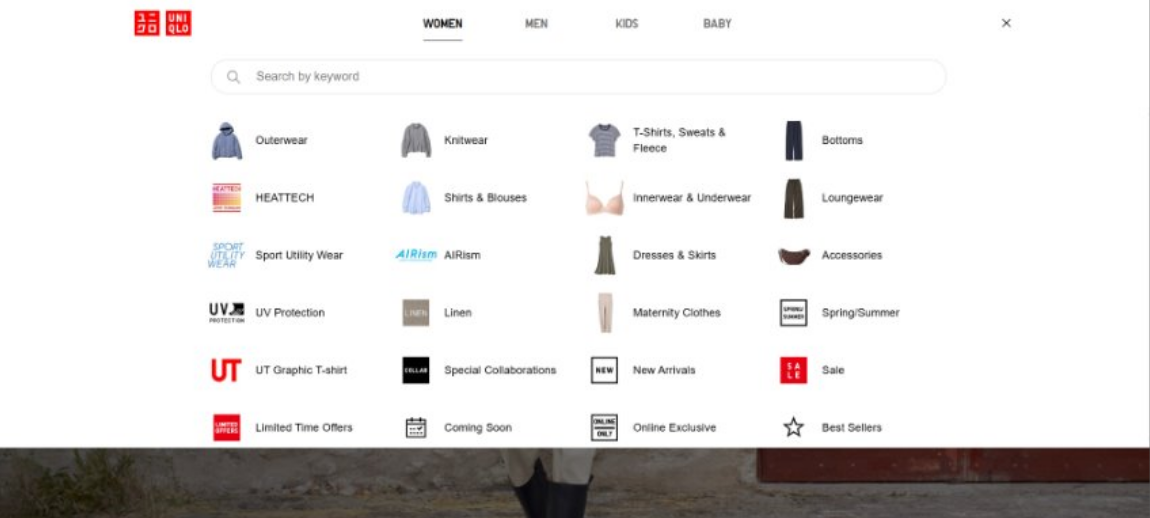Switch to the KIDS tab
Image resolution: width=1150 pixels, height=518 pixels.
point(626,24)
